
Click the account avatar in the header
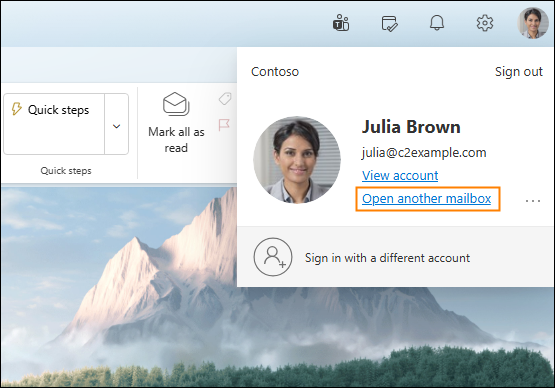pyautogui.click(x=533, y=23)
